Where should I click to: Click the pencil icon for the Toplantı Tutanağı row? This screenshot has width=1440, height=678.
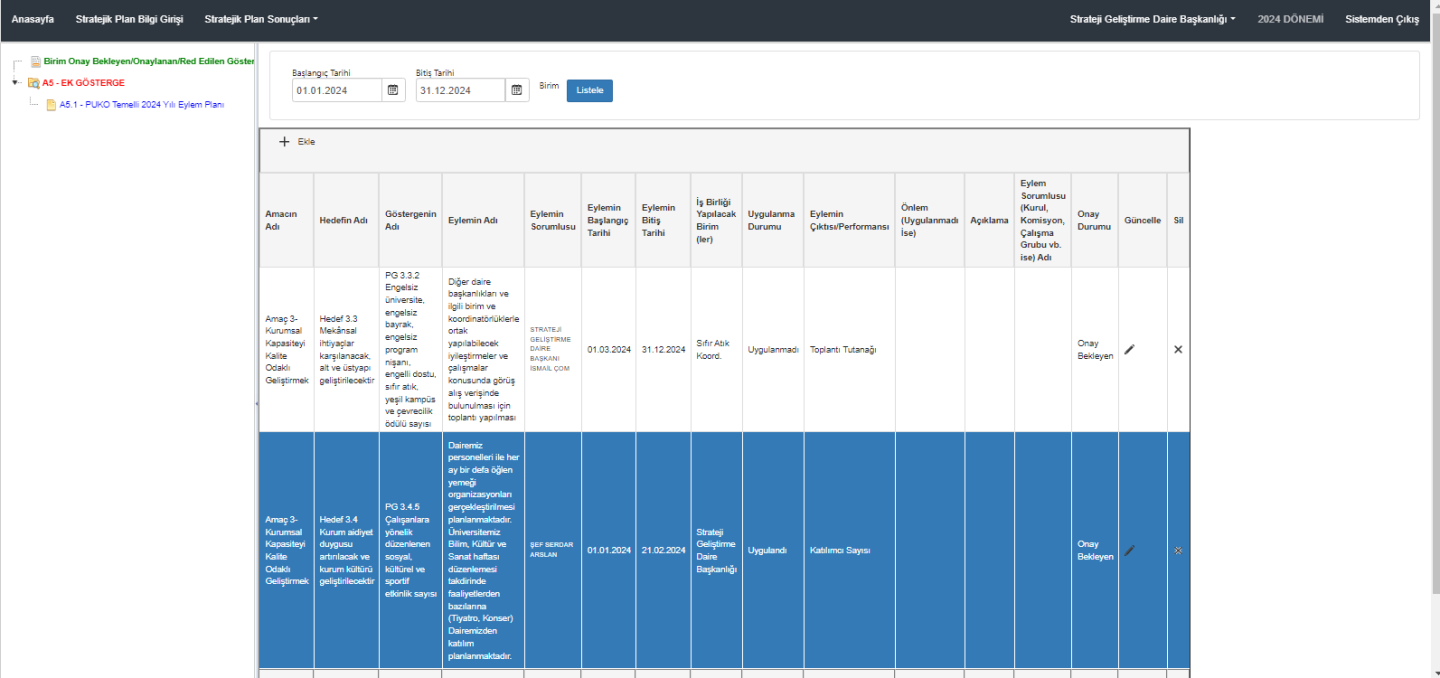click(1130, 349)
